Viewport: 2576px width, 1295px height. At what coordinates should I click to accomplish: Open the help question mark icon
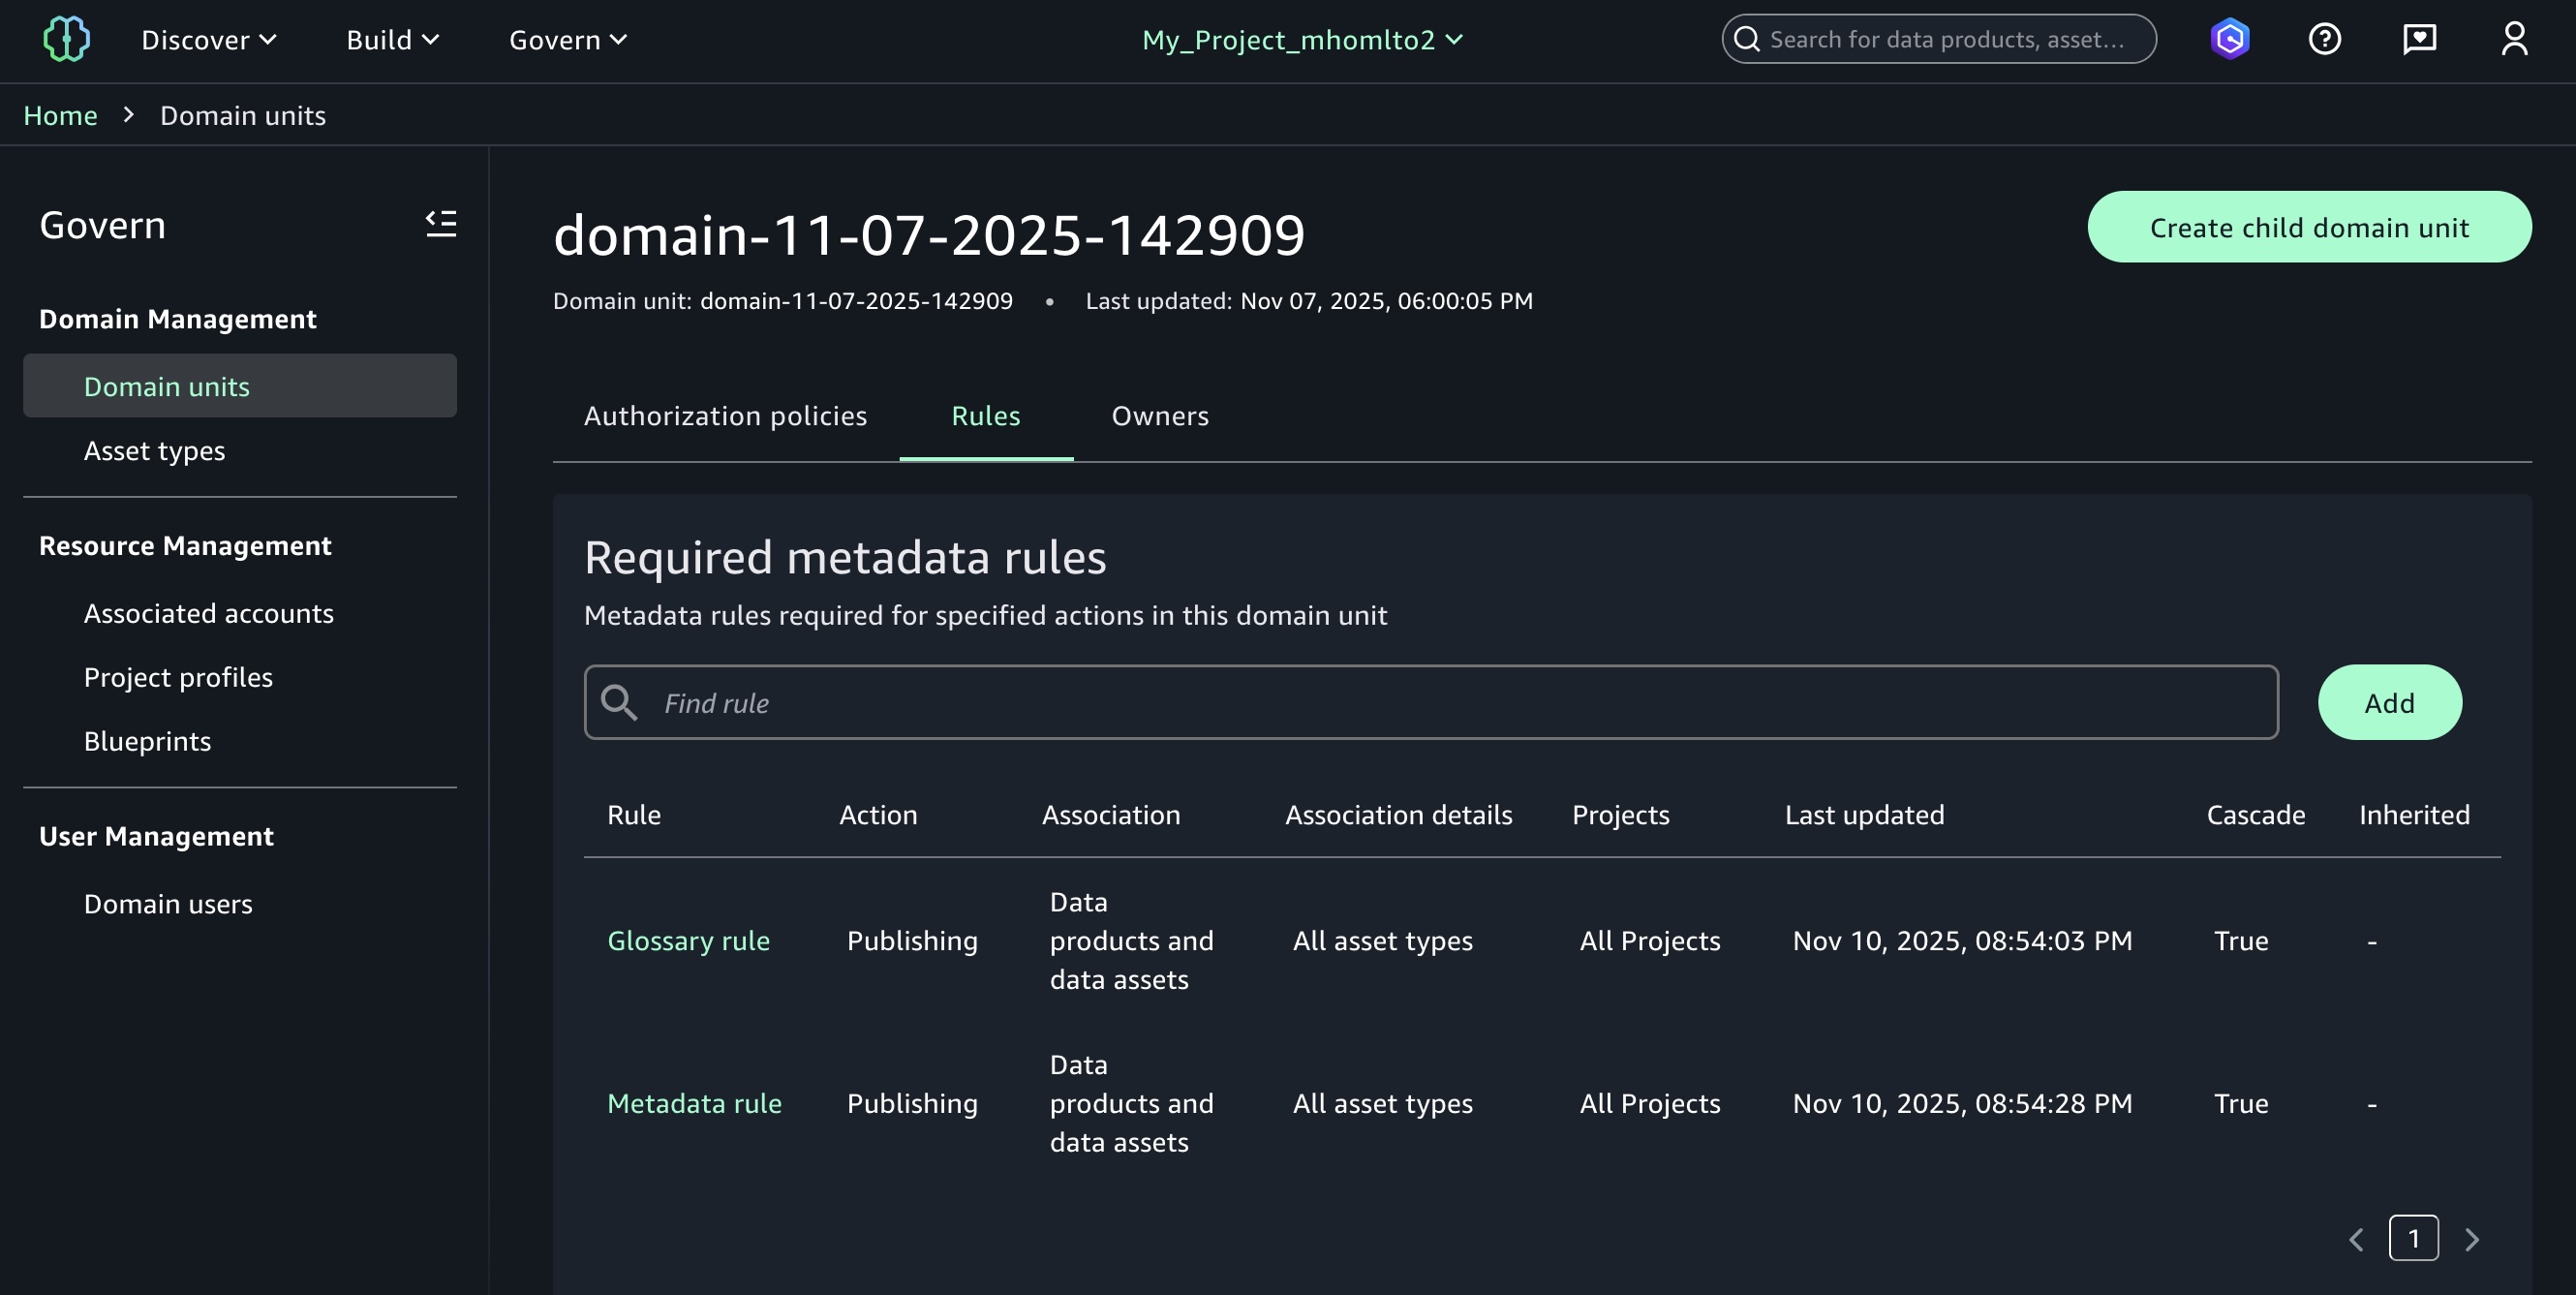click(2324, 40)
